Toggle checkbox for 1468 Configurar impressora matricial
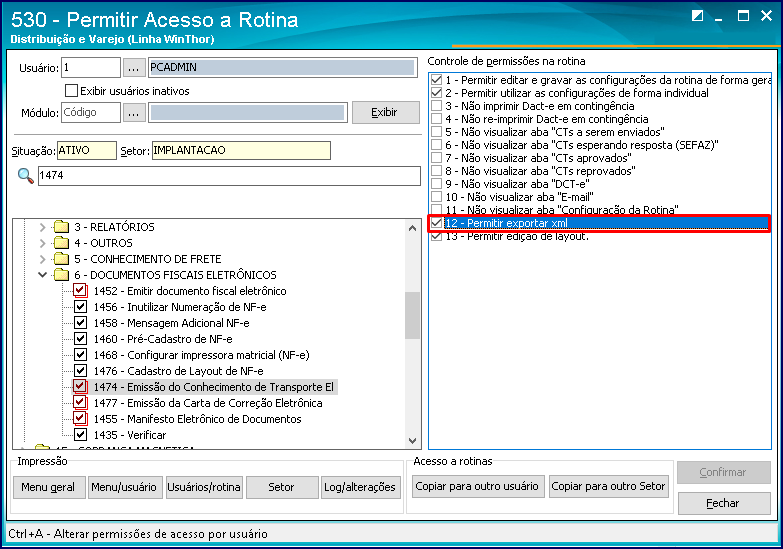 point(80,355)
